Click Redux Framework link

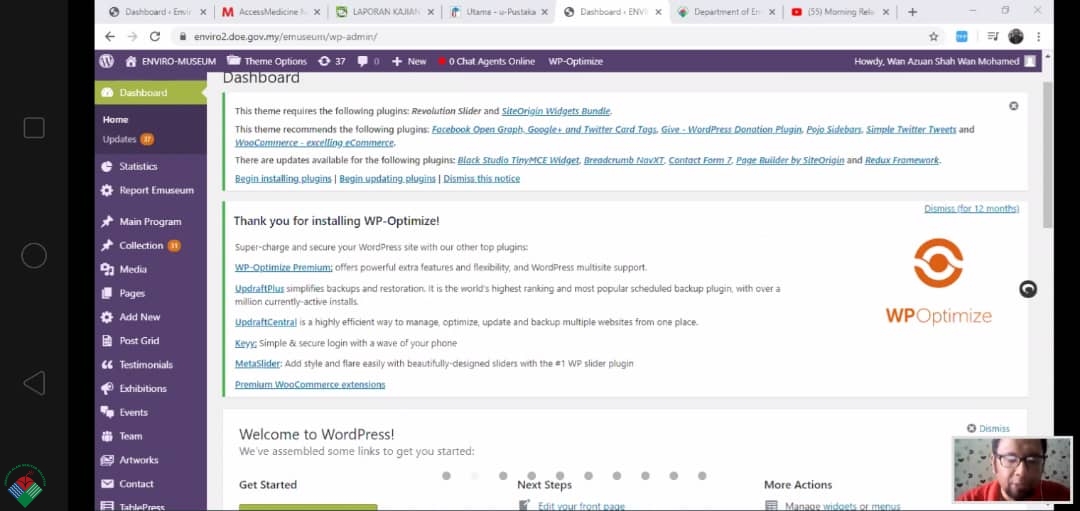click(x=902, y=160)
